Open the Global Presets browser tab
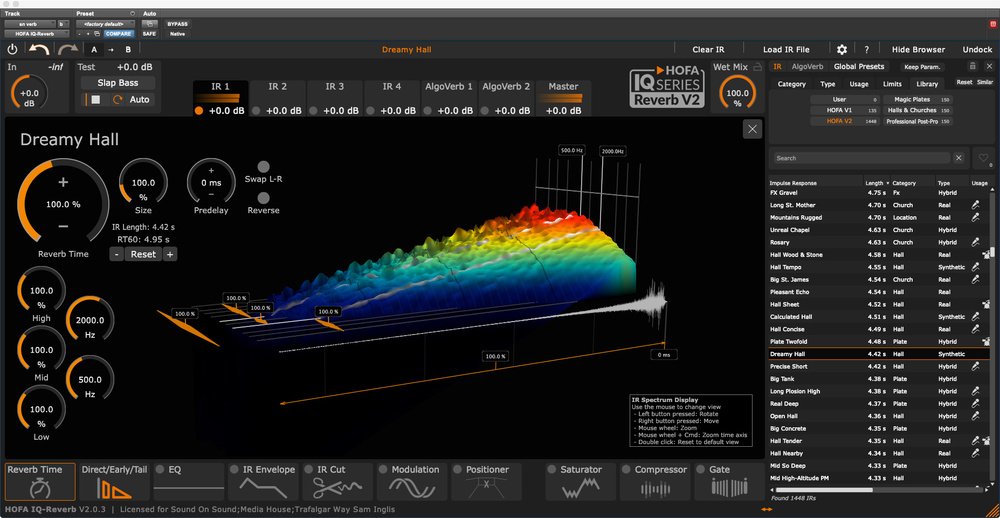The width and height of the screenshot is (1000, 518). [859, 66]
